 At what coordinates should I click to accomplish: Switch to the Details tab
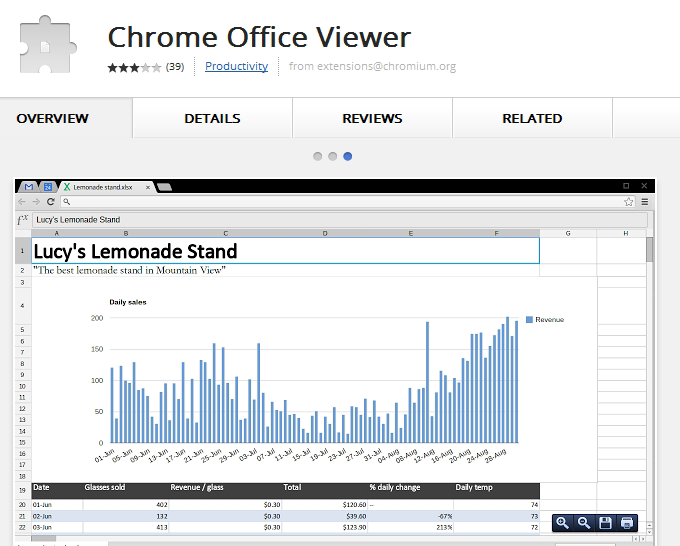click(212, 118)
